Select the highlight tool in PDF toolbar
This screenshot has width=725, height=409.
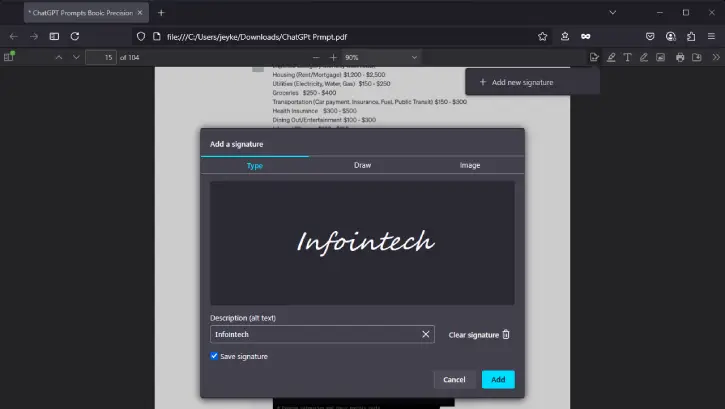(x=611, y=57)
